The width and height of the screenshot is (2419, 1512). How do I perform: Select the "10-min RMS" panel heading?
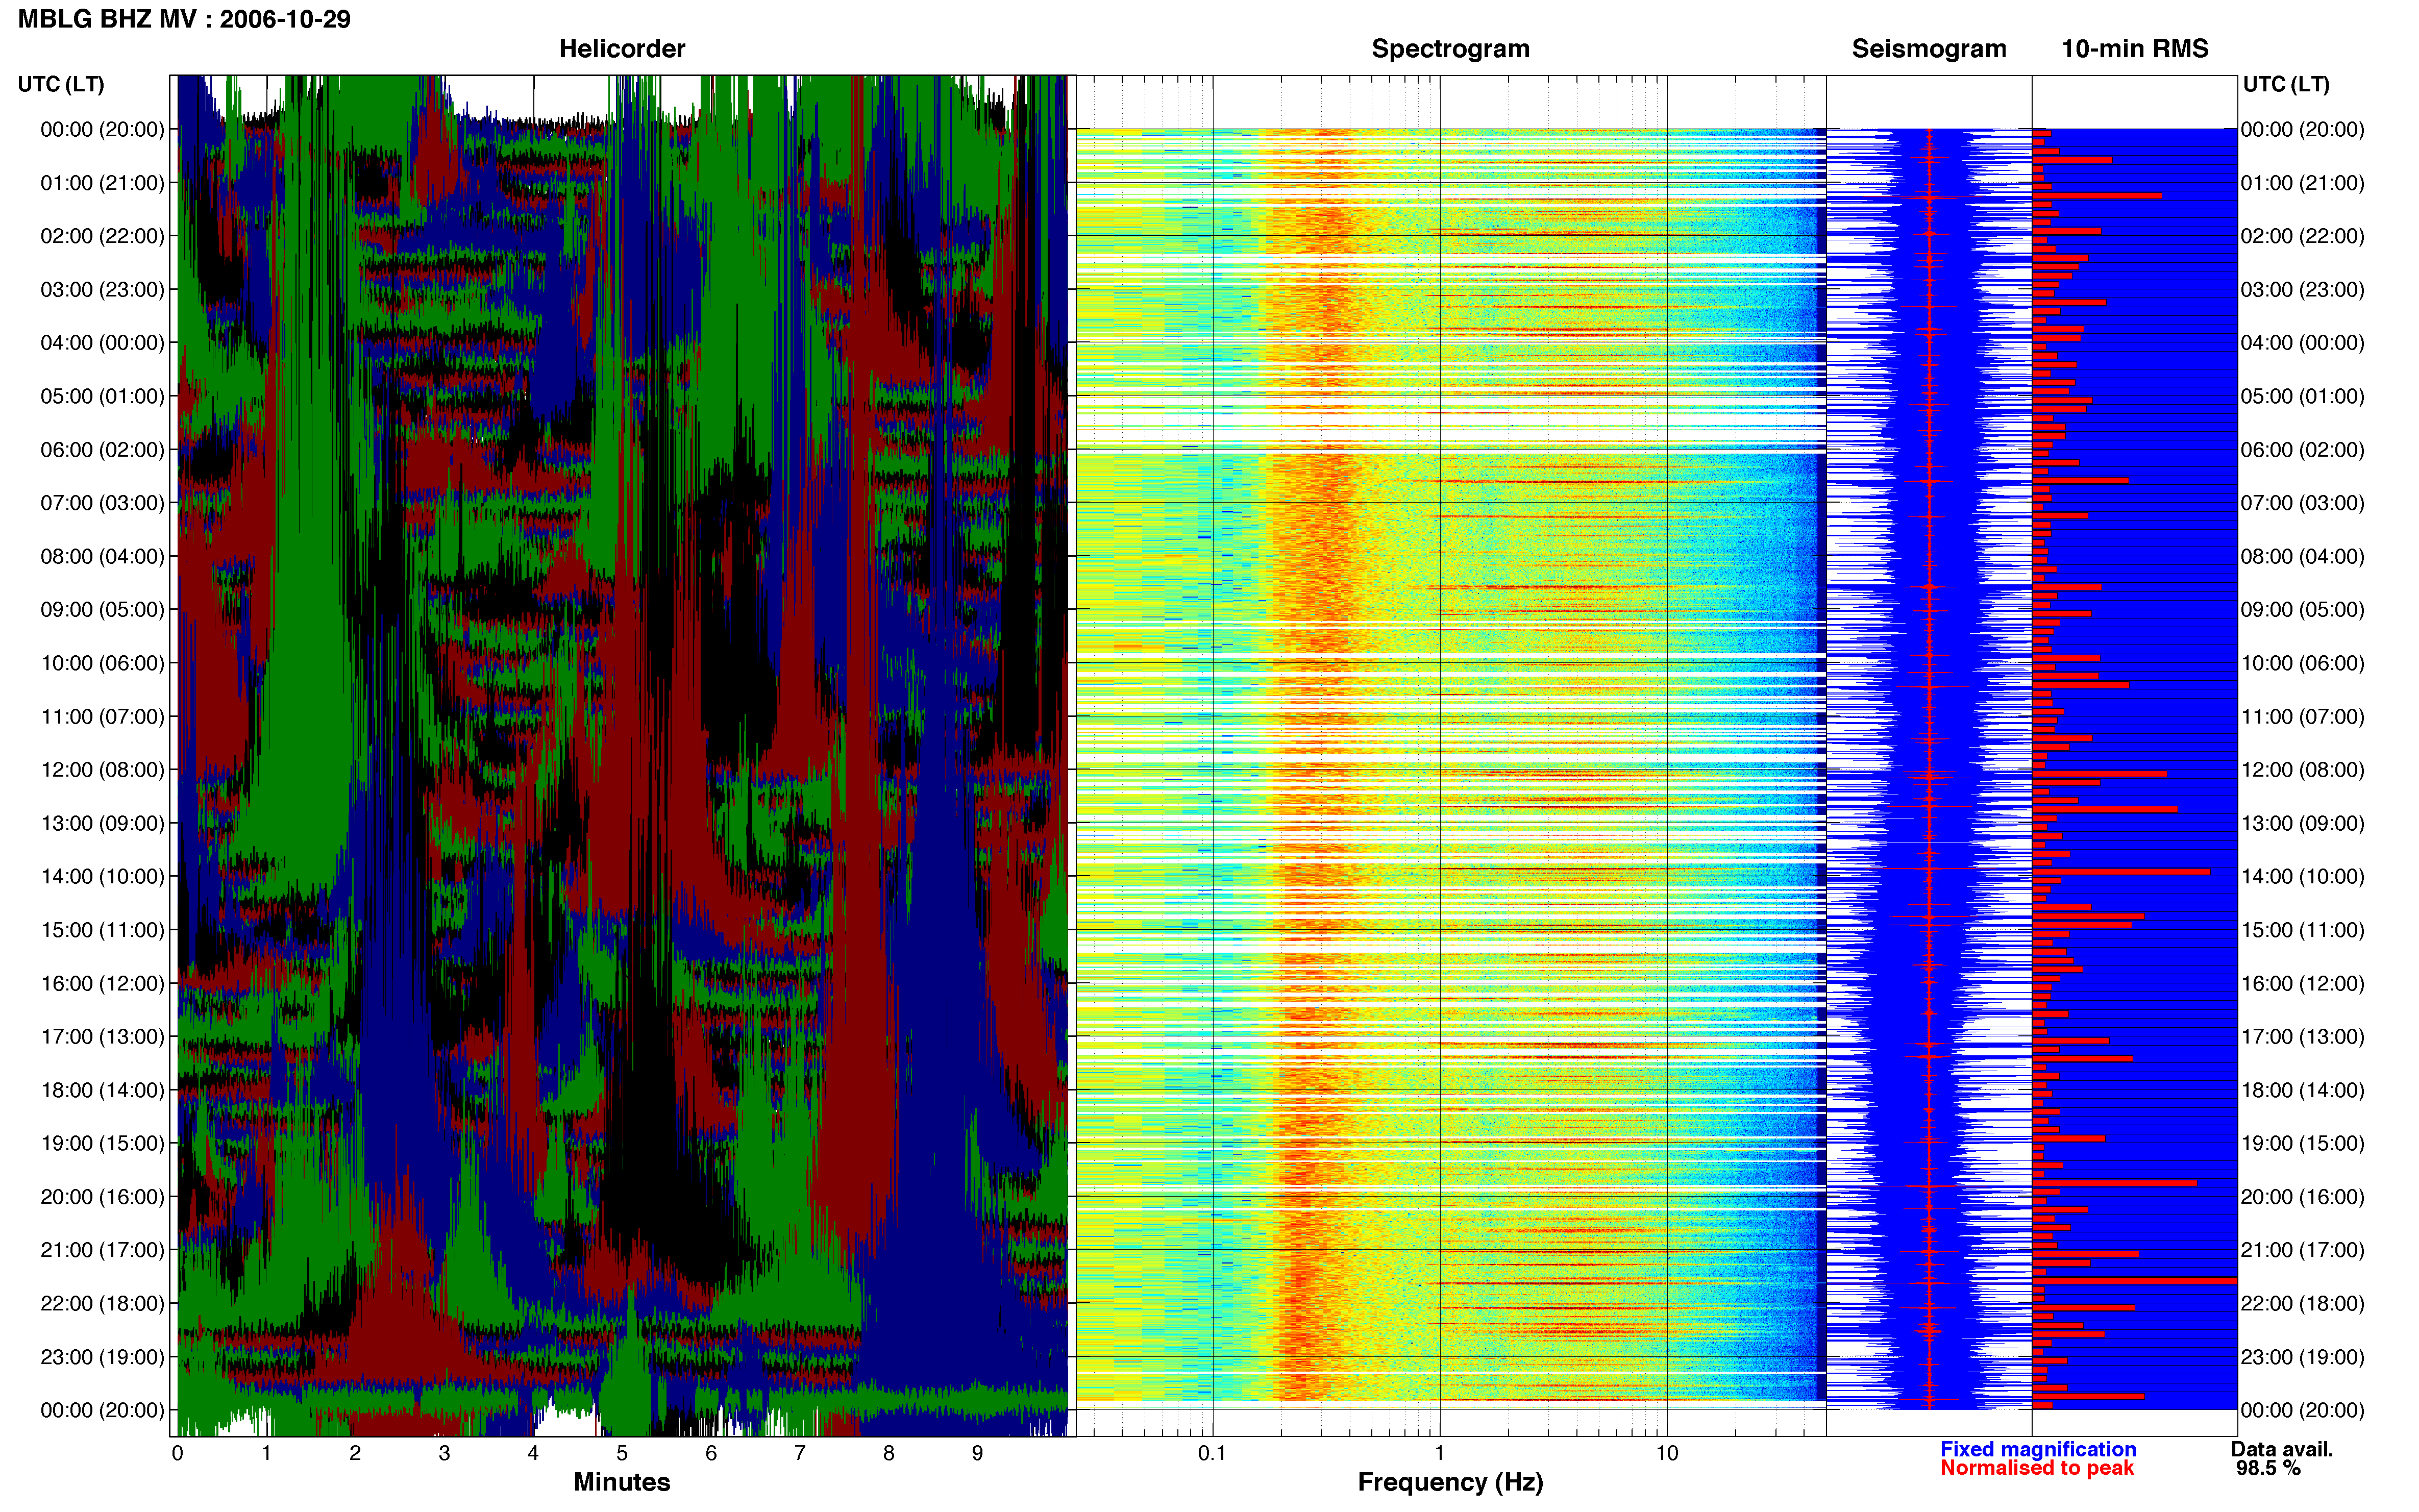[x=2135, y=49]
